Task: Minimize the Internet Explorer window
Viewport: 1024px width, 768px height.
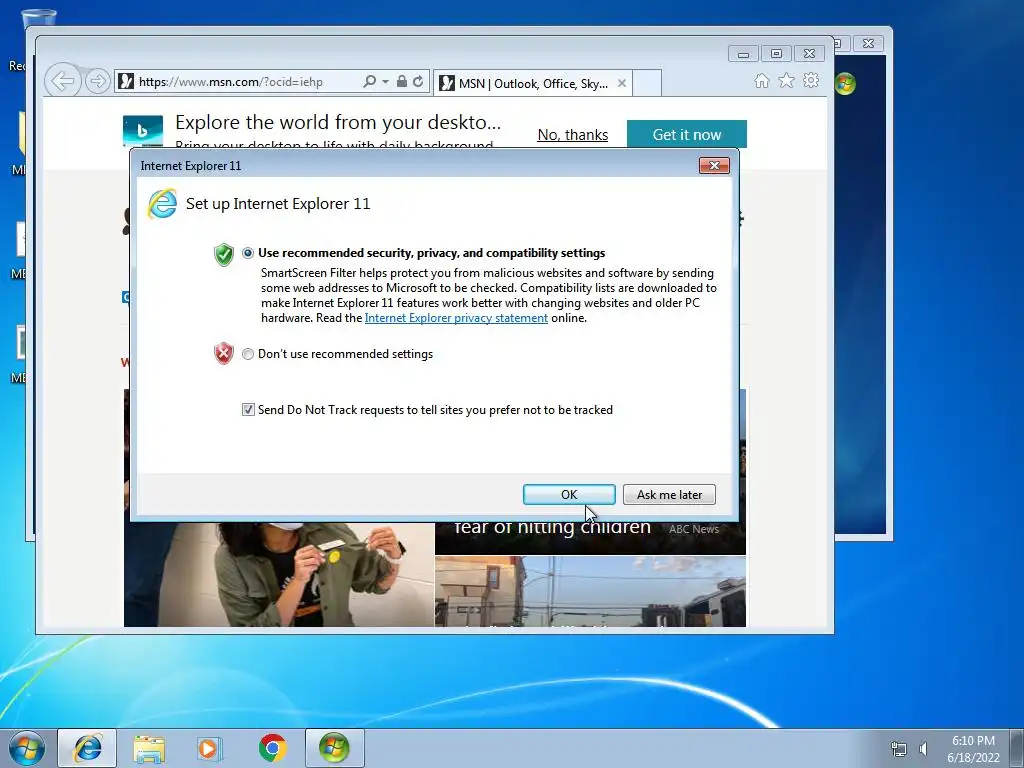Action: (x=743, y=54)
